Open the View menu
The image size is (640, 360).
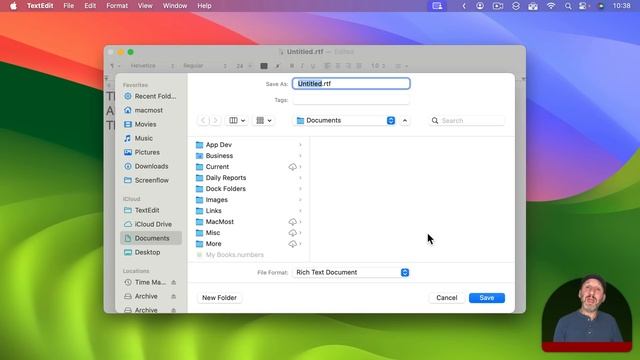pyautogui.click(x=145, y=6)
